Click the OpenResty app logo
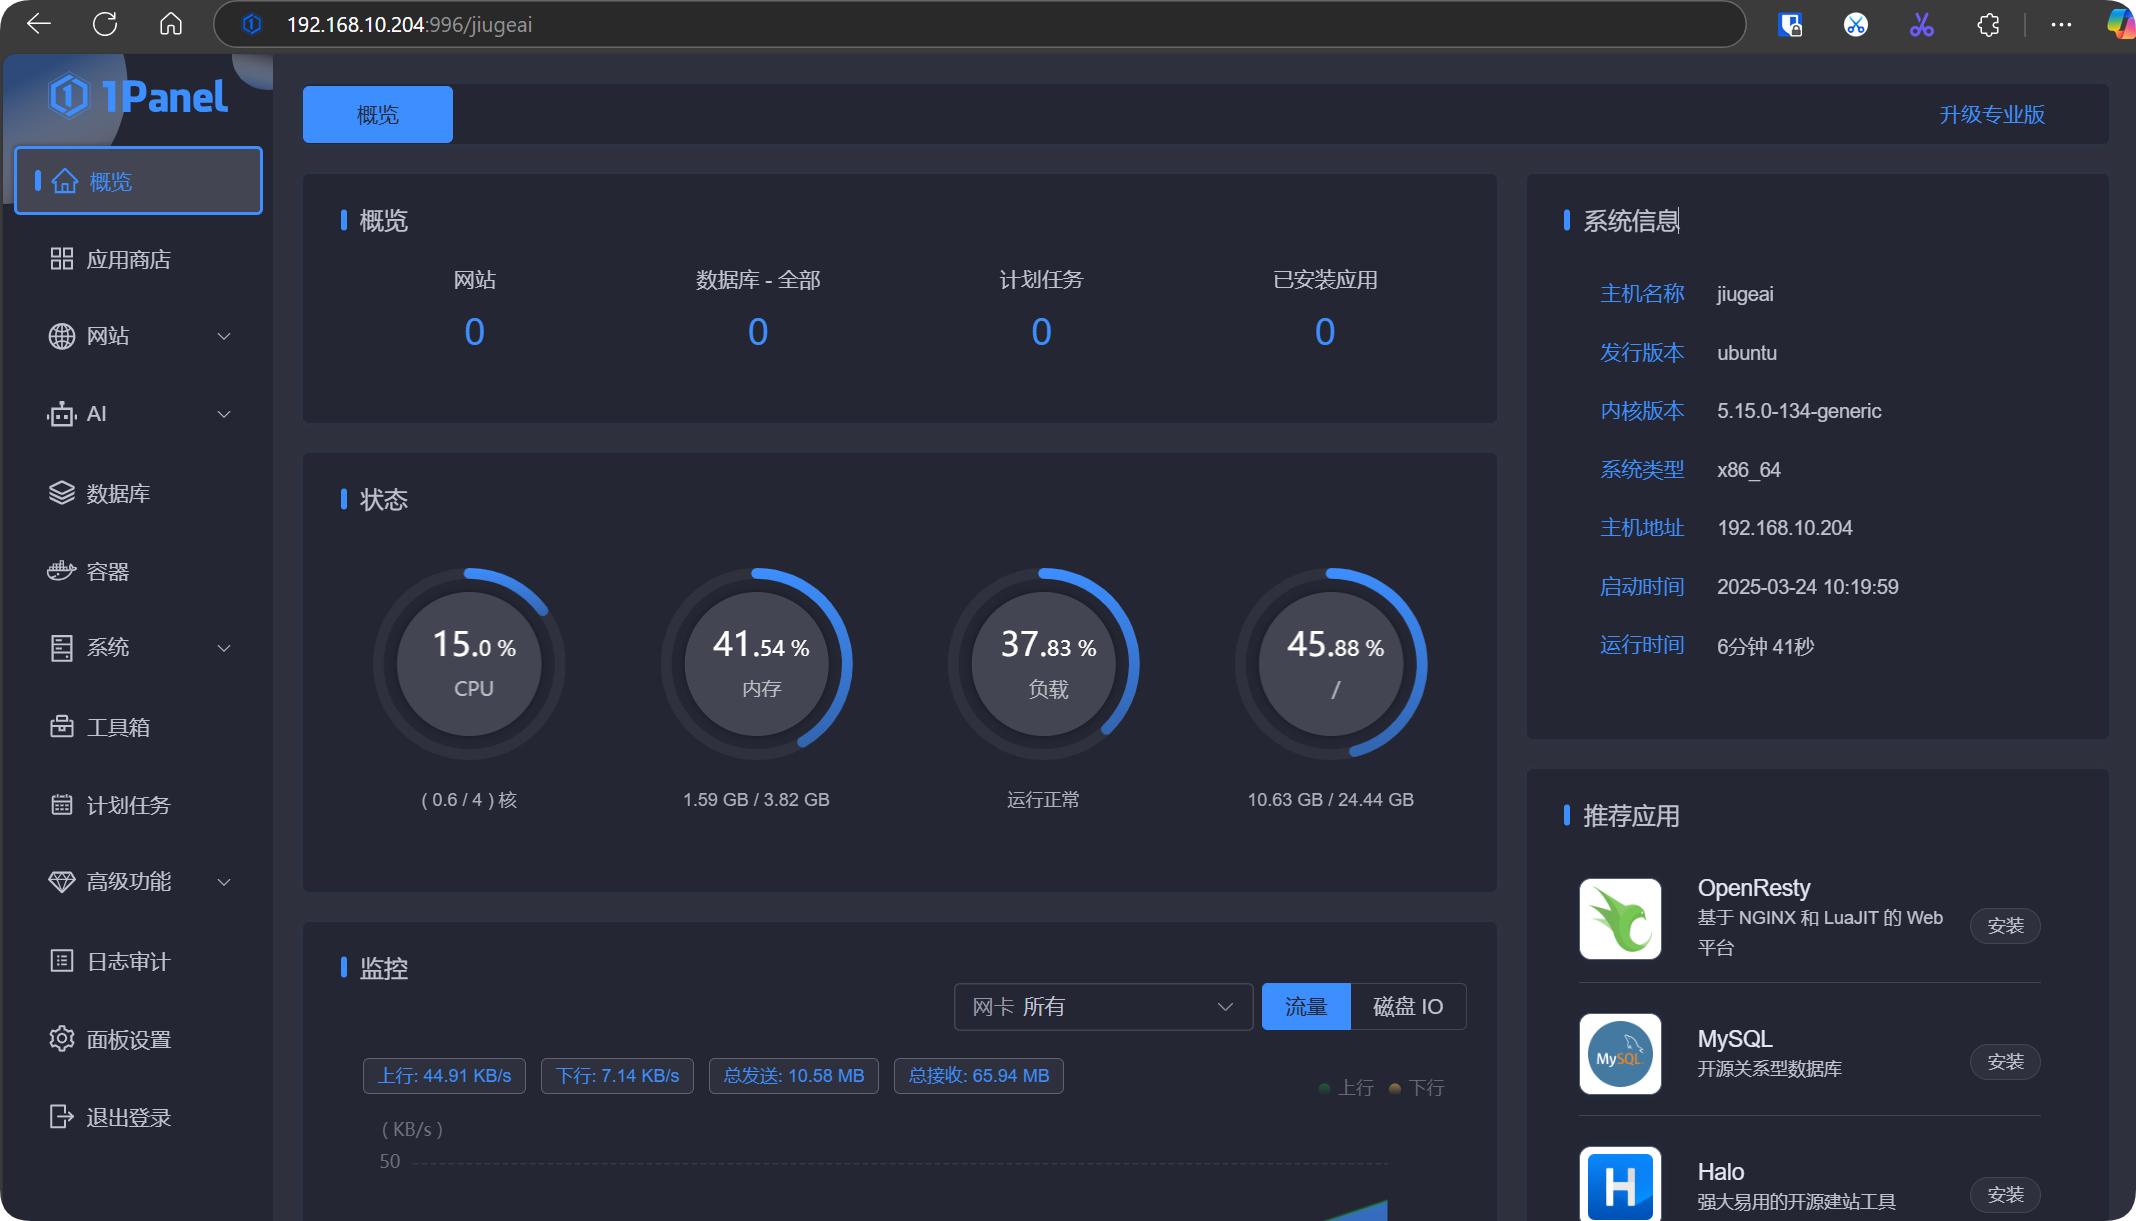Viewport: 2136px width, 1221px height. (x=1620, y=919)
